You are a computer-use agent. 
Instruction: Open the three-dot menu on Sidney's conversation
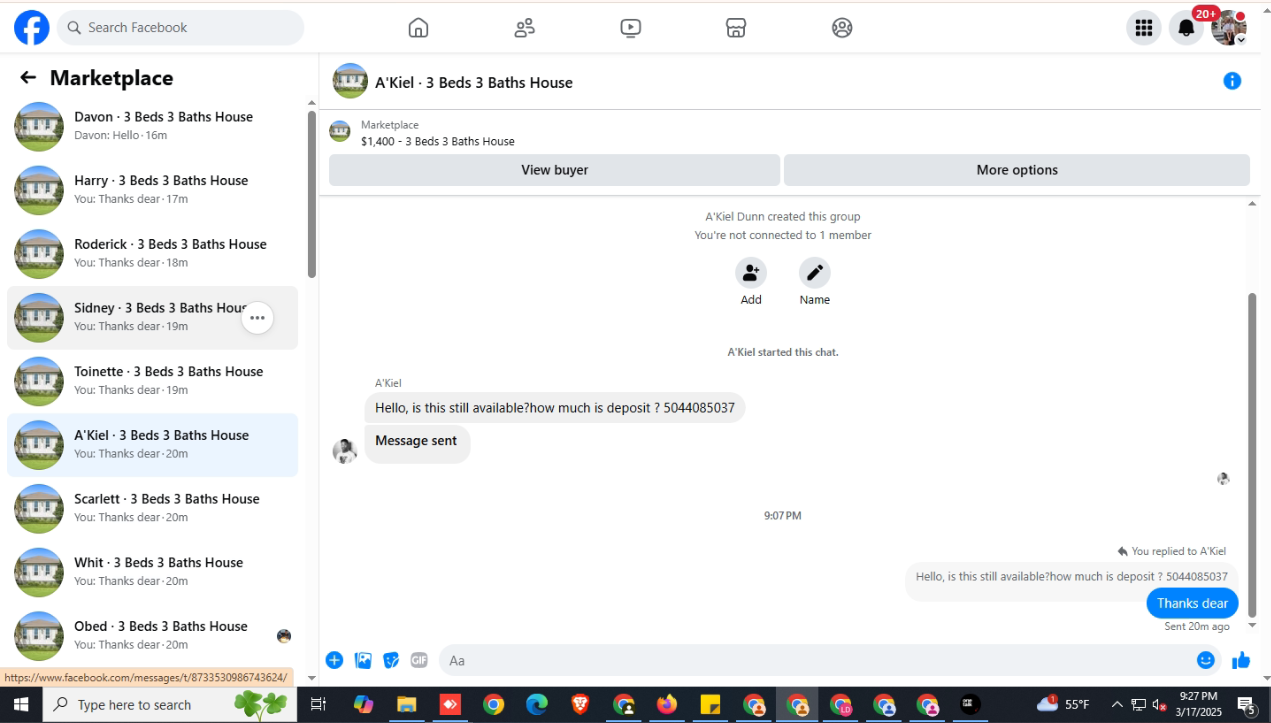point(257,318)
